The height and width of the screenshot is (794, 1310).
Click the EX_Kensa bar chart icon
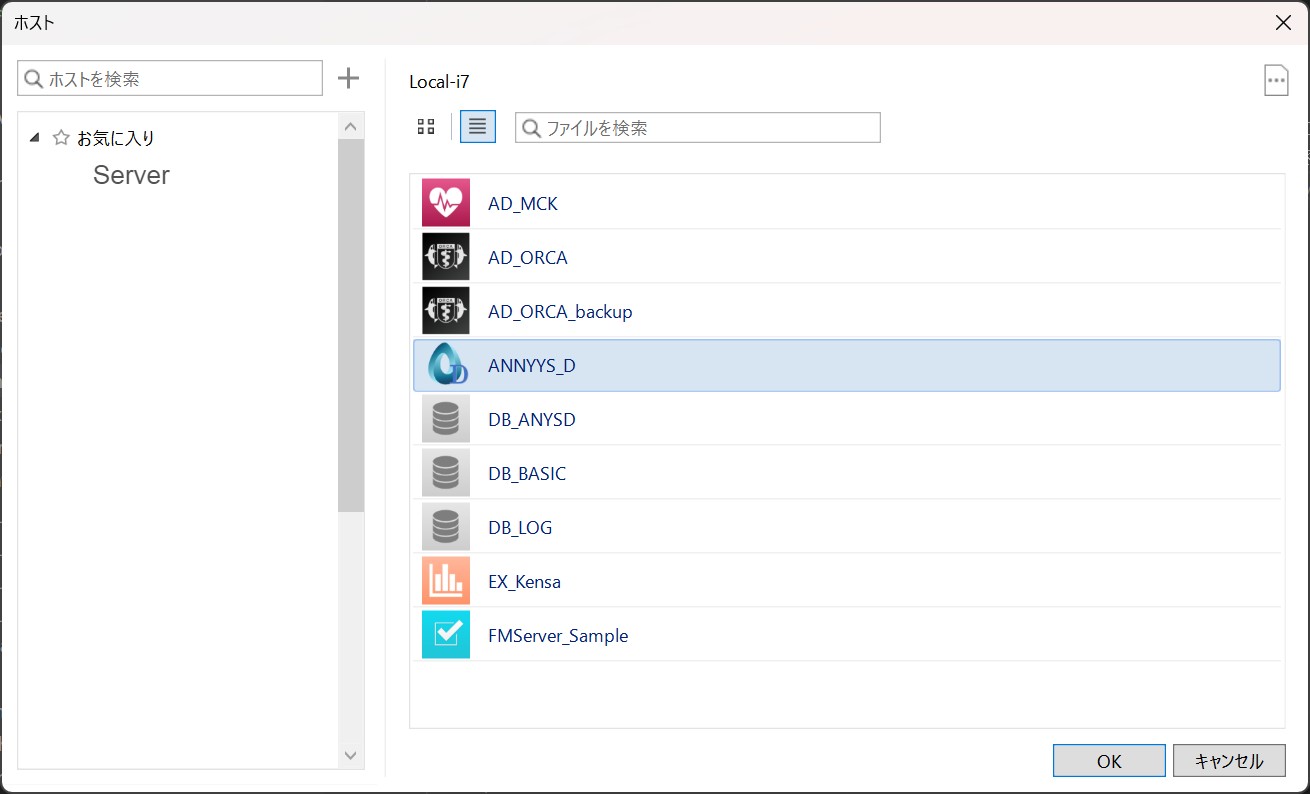[x=446, y=581]
